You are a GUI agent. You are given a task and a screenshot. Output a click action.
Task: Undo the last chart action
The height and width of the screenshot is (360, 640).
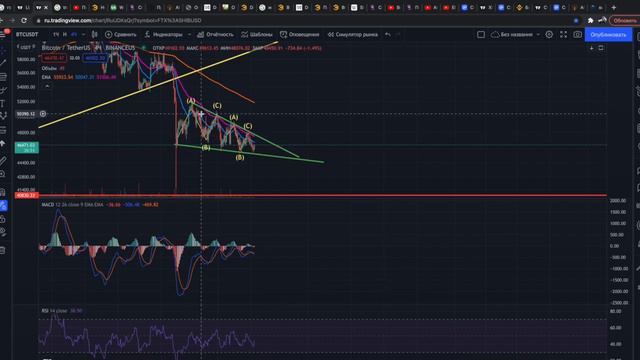click(x=388, y=35)
